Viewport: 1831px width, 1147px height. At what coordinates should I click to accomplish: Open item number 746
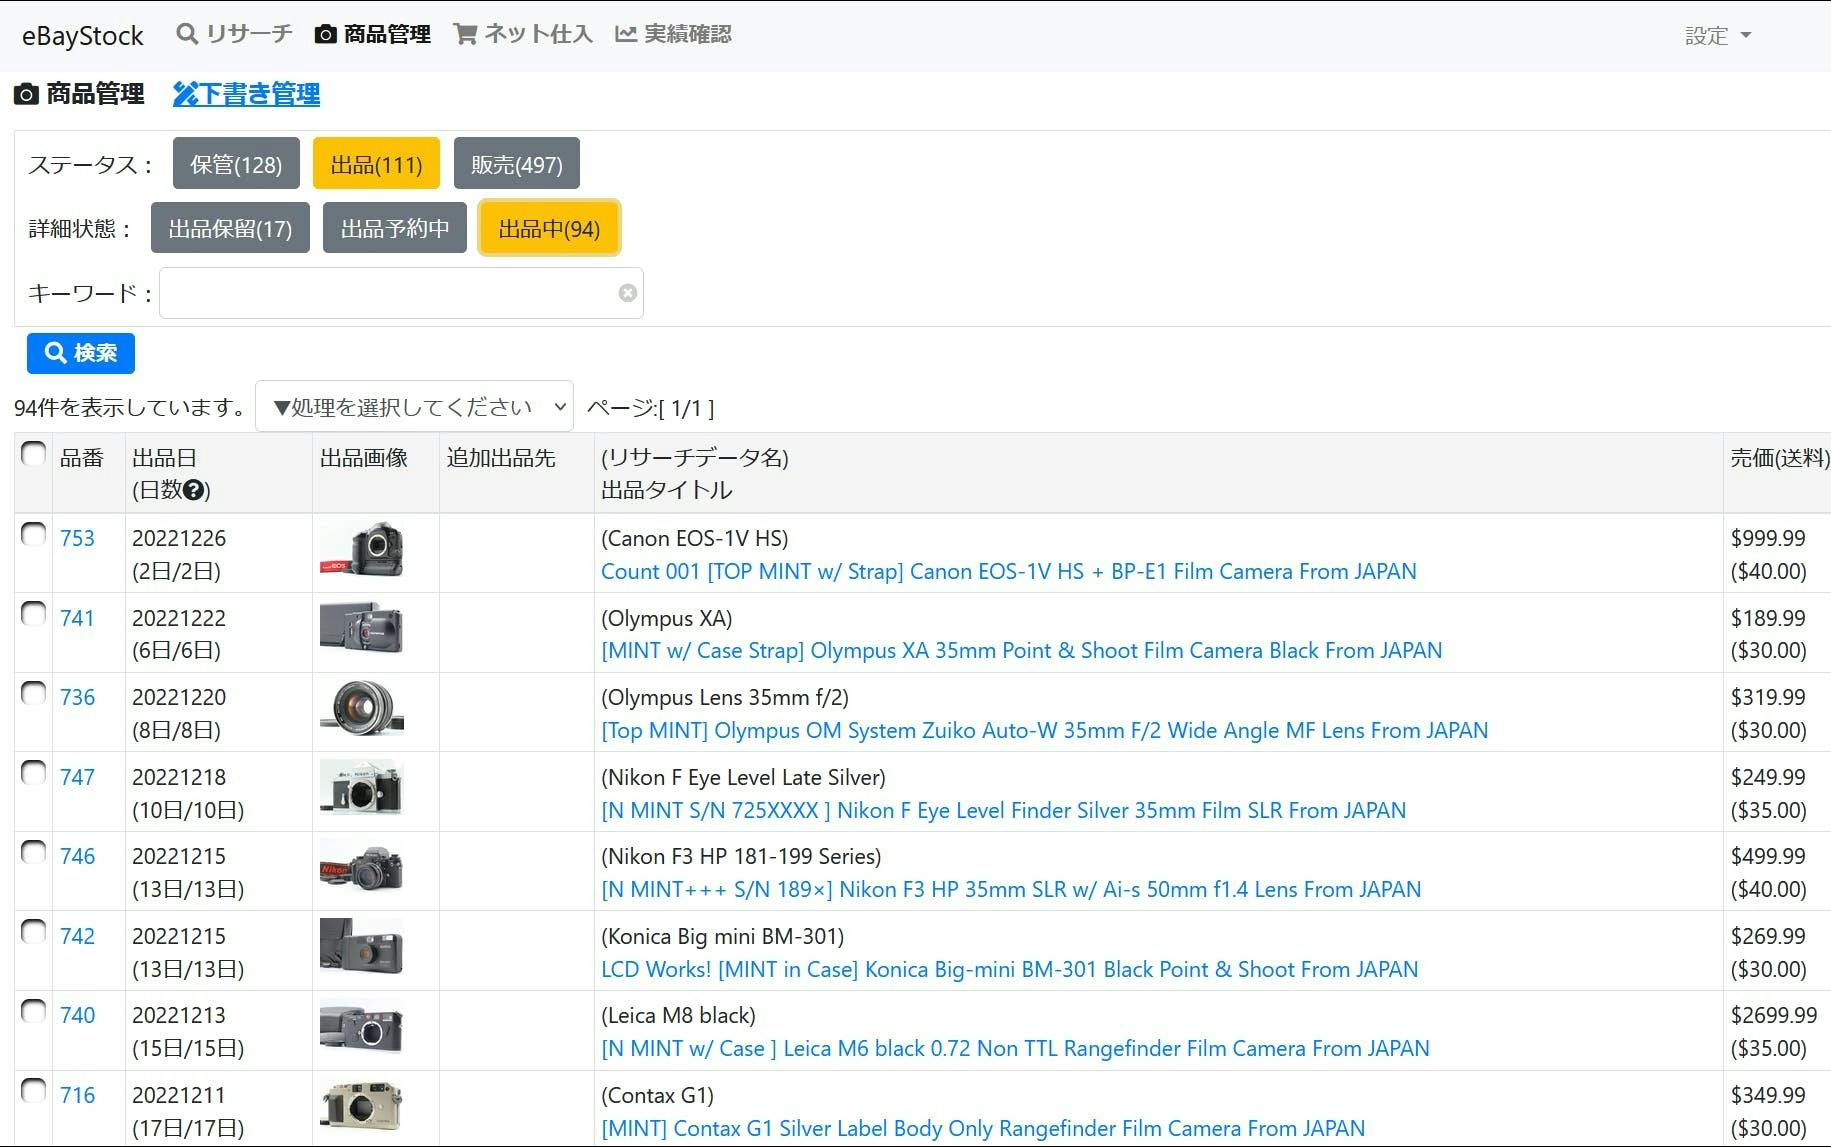tap(77, 856)
